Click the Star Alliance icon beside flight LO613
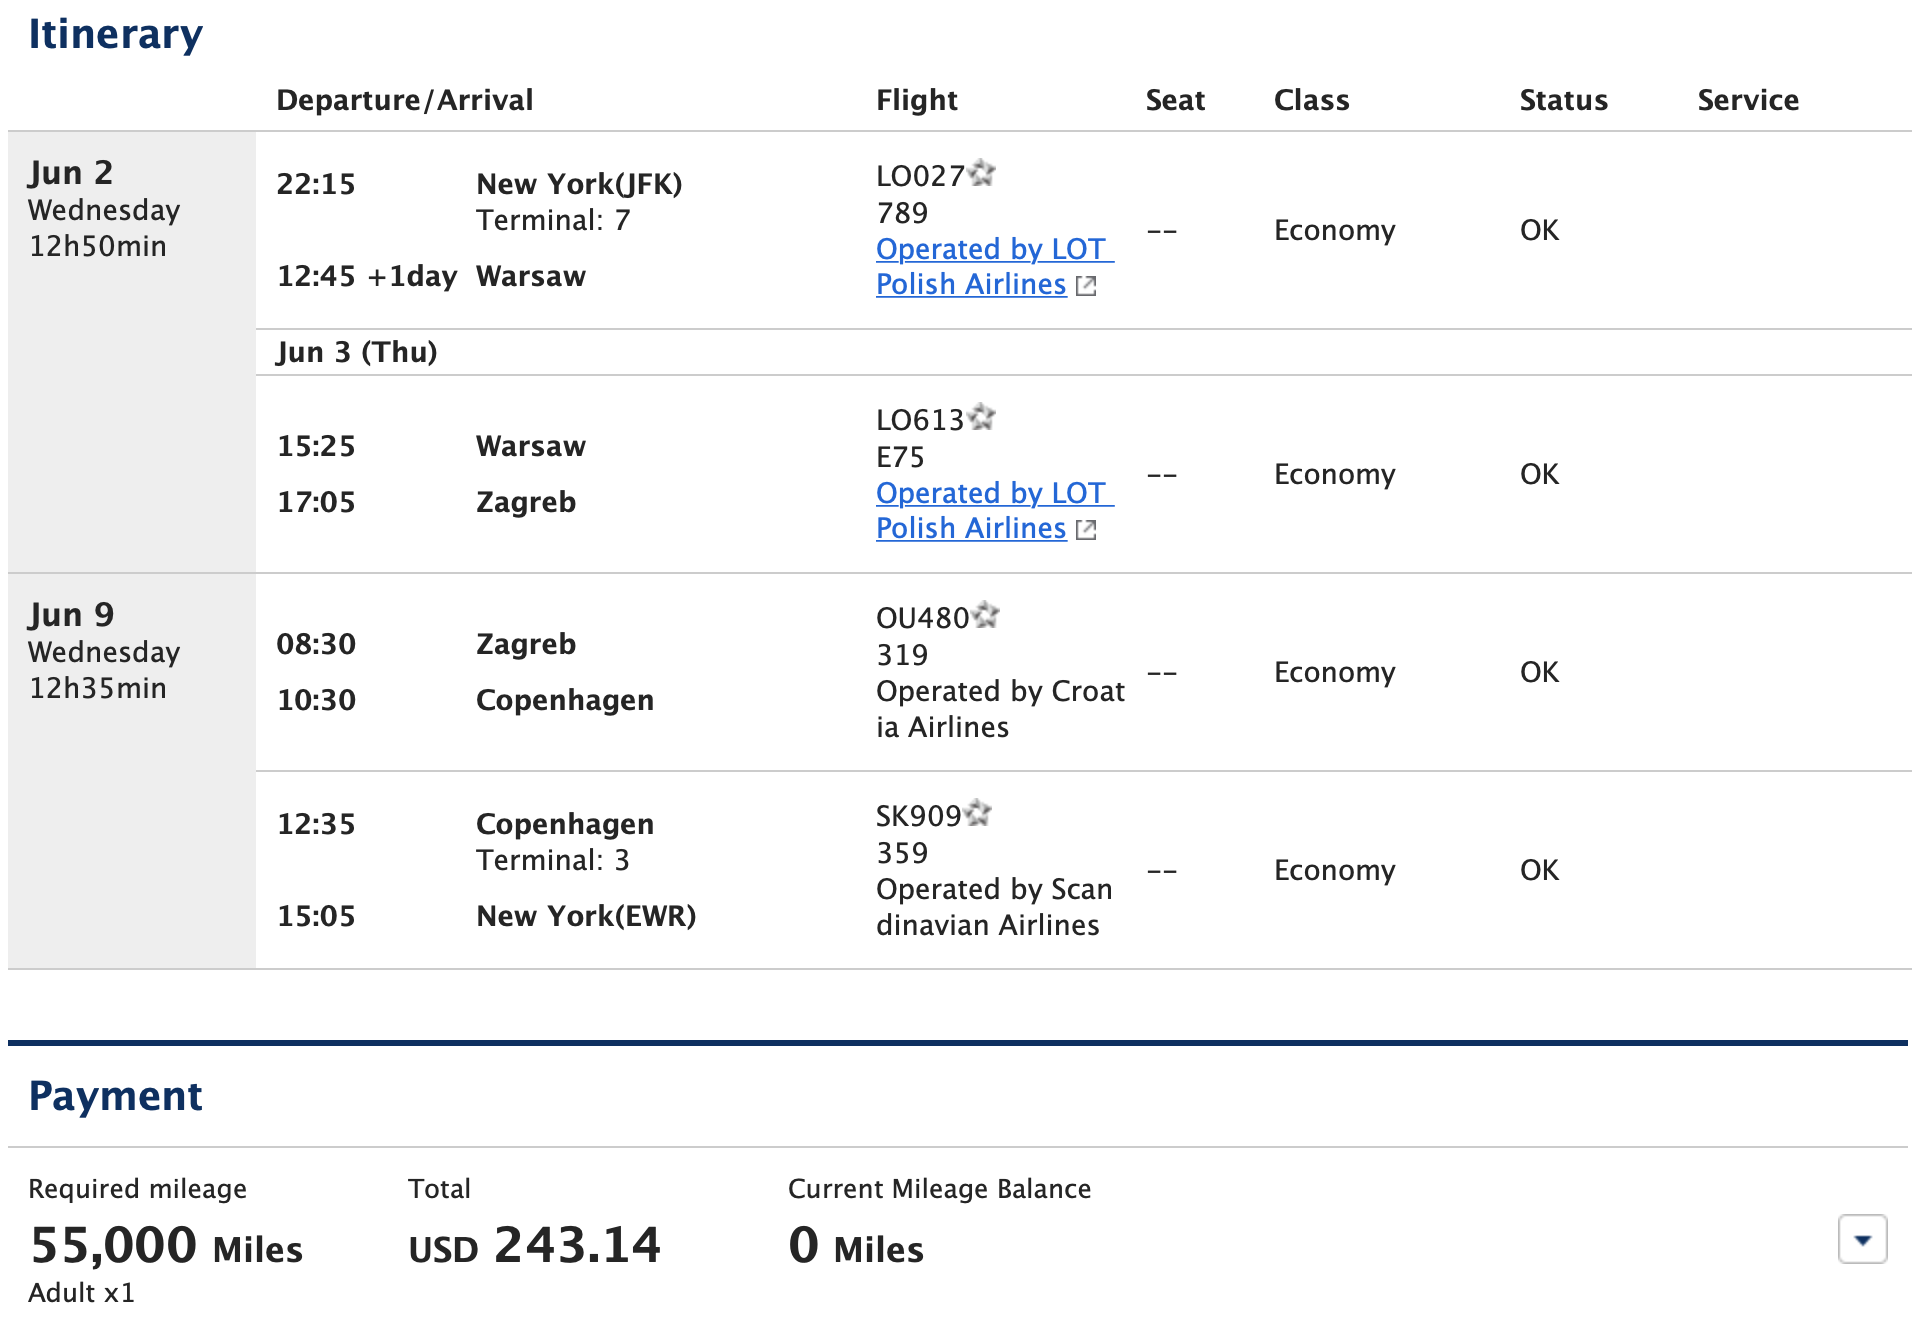The image size is (1916, 1320). click(x=981, y=417)
